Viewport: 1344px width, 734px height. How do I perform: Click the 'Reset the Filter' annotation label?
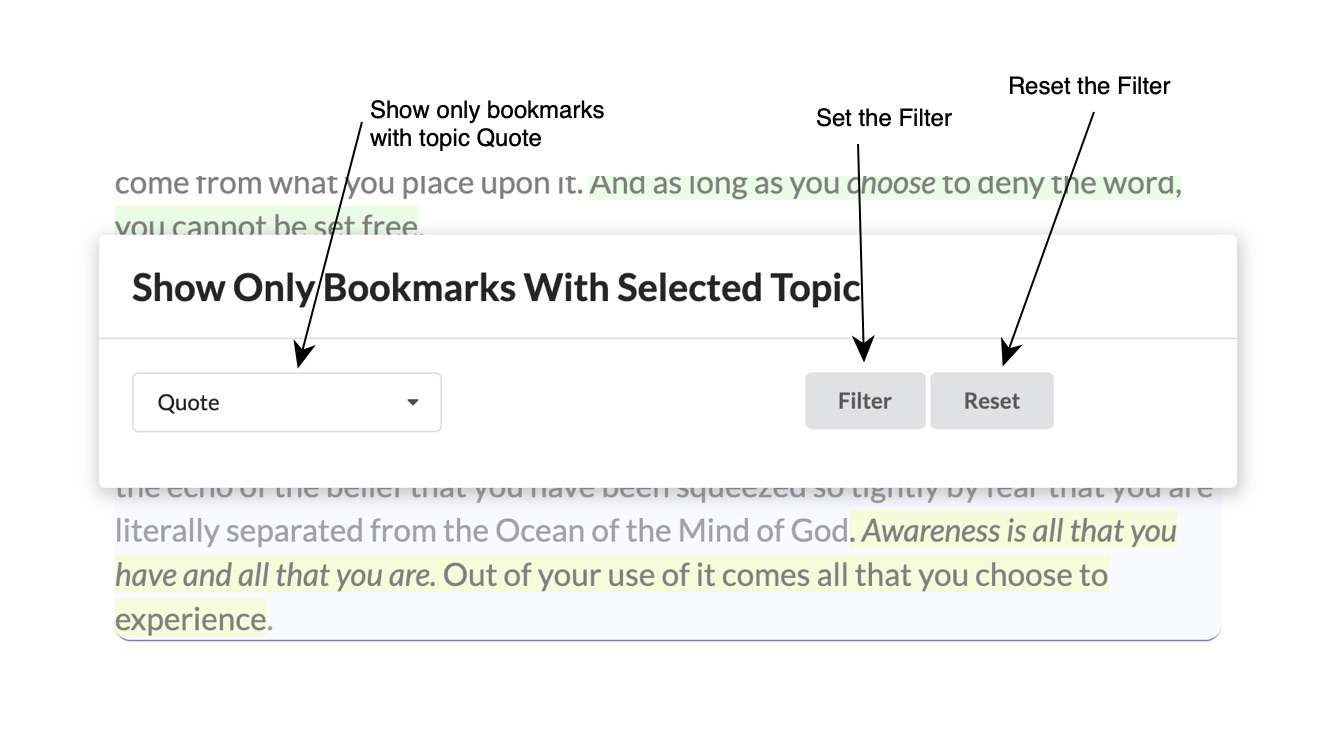pos(1089,86)
